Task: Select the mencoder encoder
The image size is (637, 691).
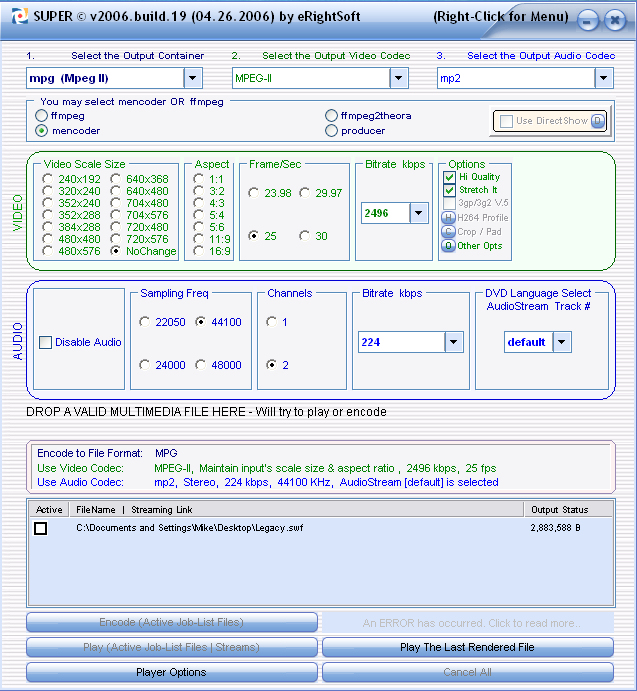Action: click(41, 131)
